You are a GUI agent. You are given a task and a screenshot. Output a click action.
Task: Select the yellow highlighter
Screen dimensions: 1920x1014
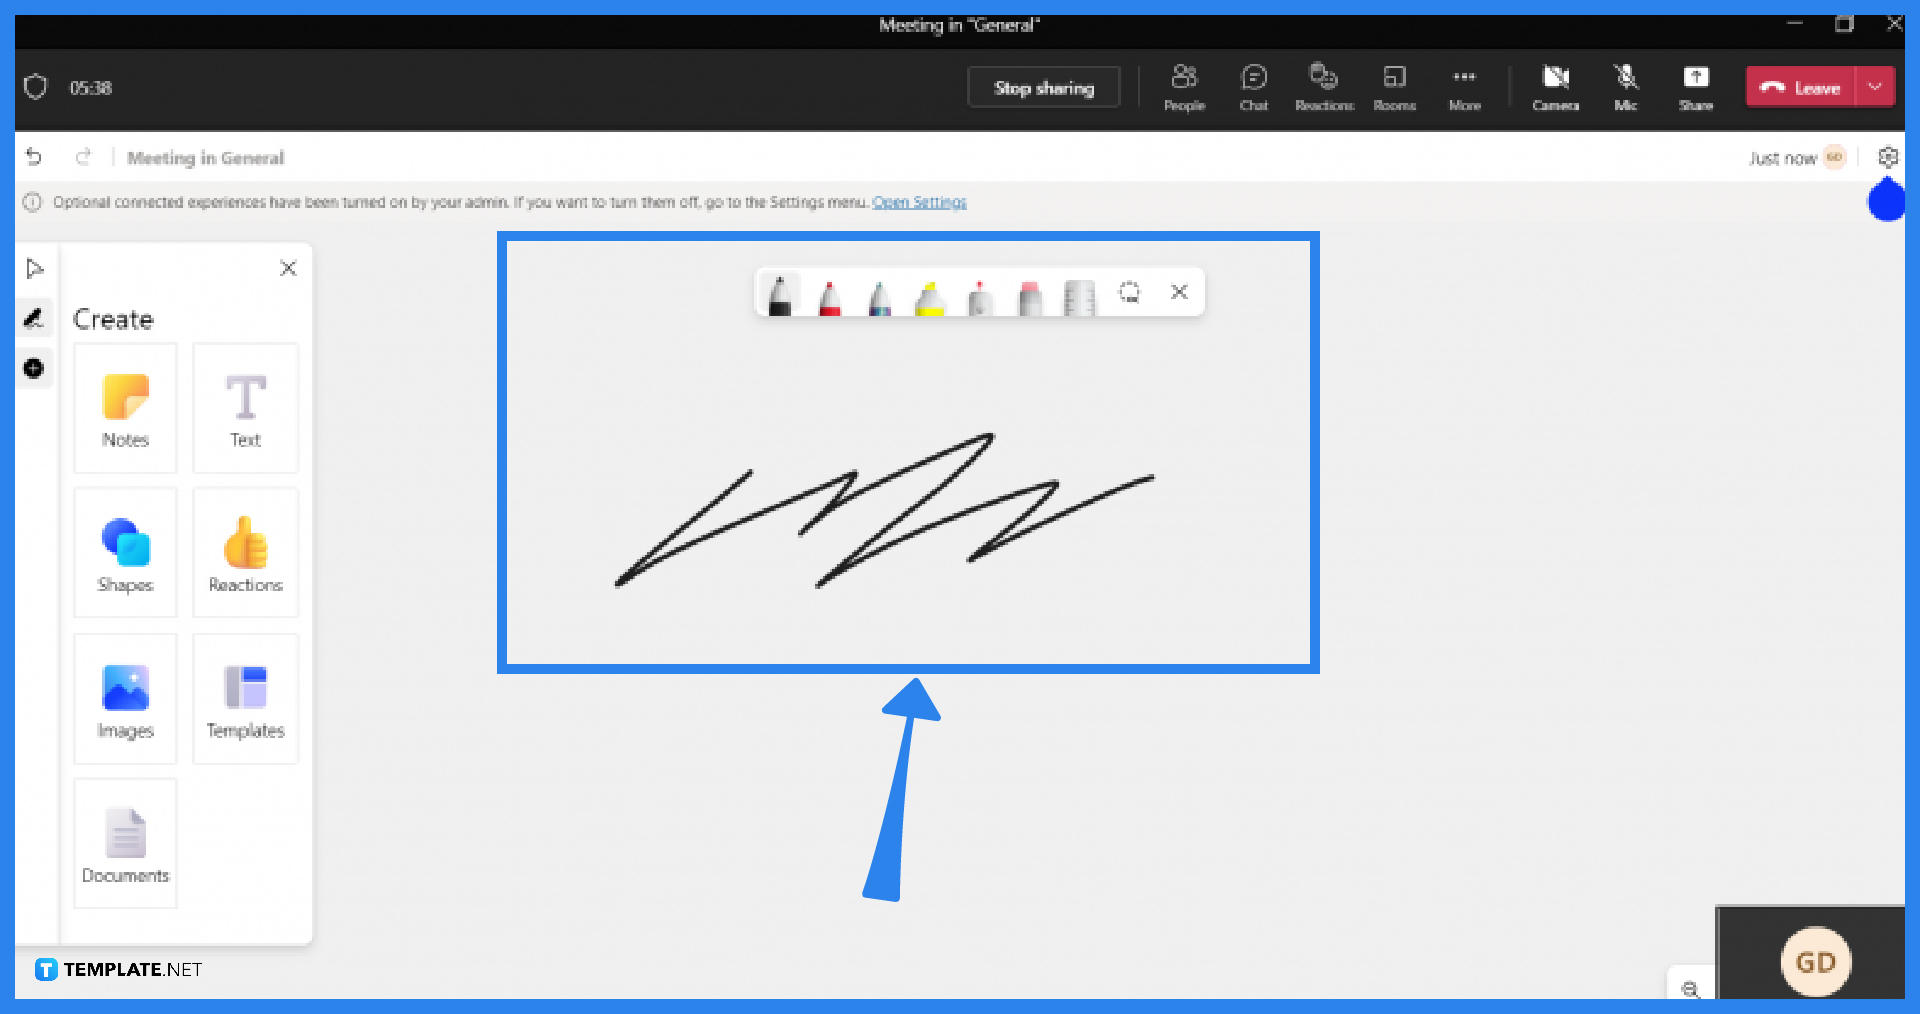930,293
